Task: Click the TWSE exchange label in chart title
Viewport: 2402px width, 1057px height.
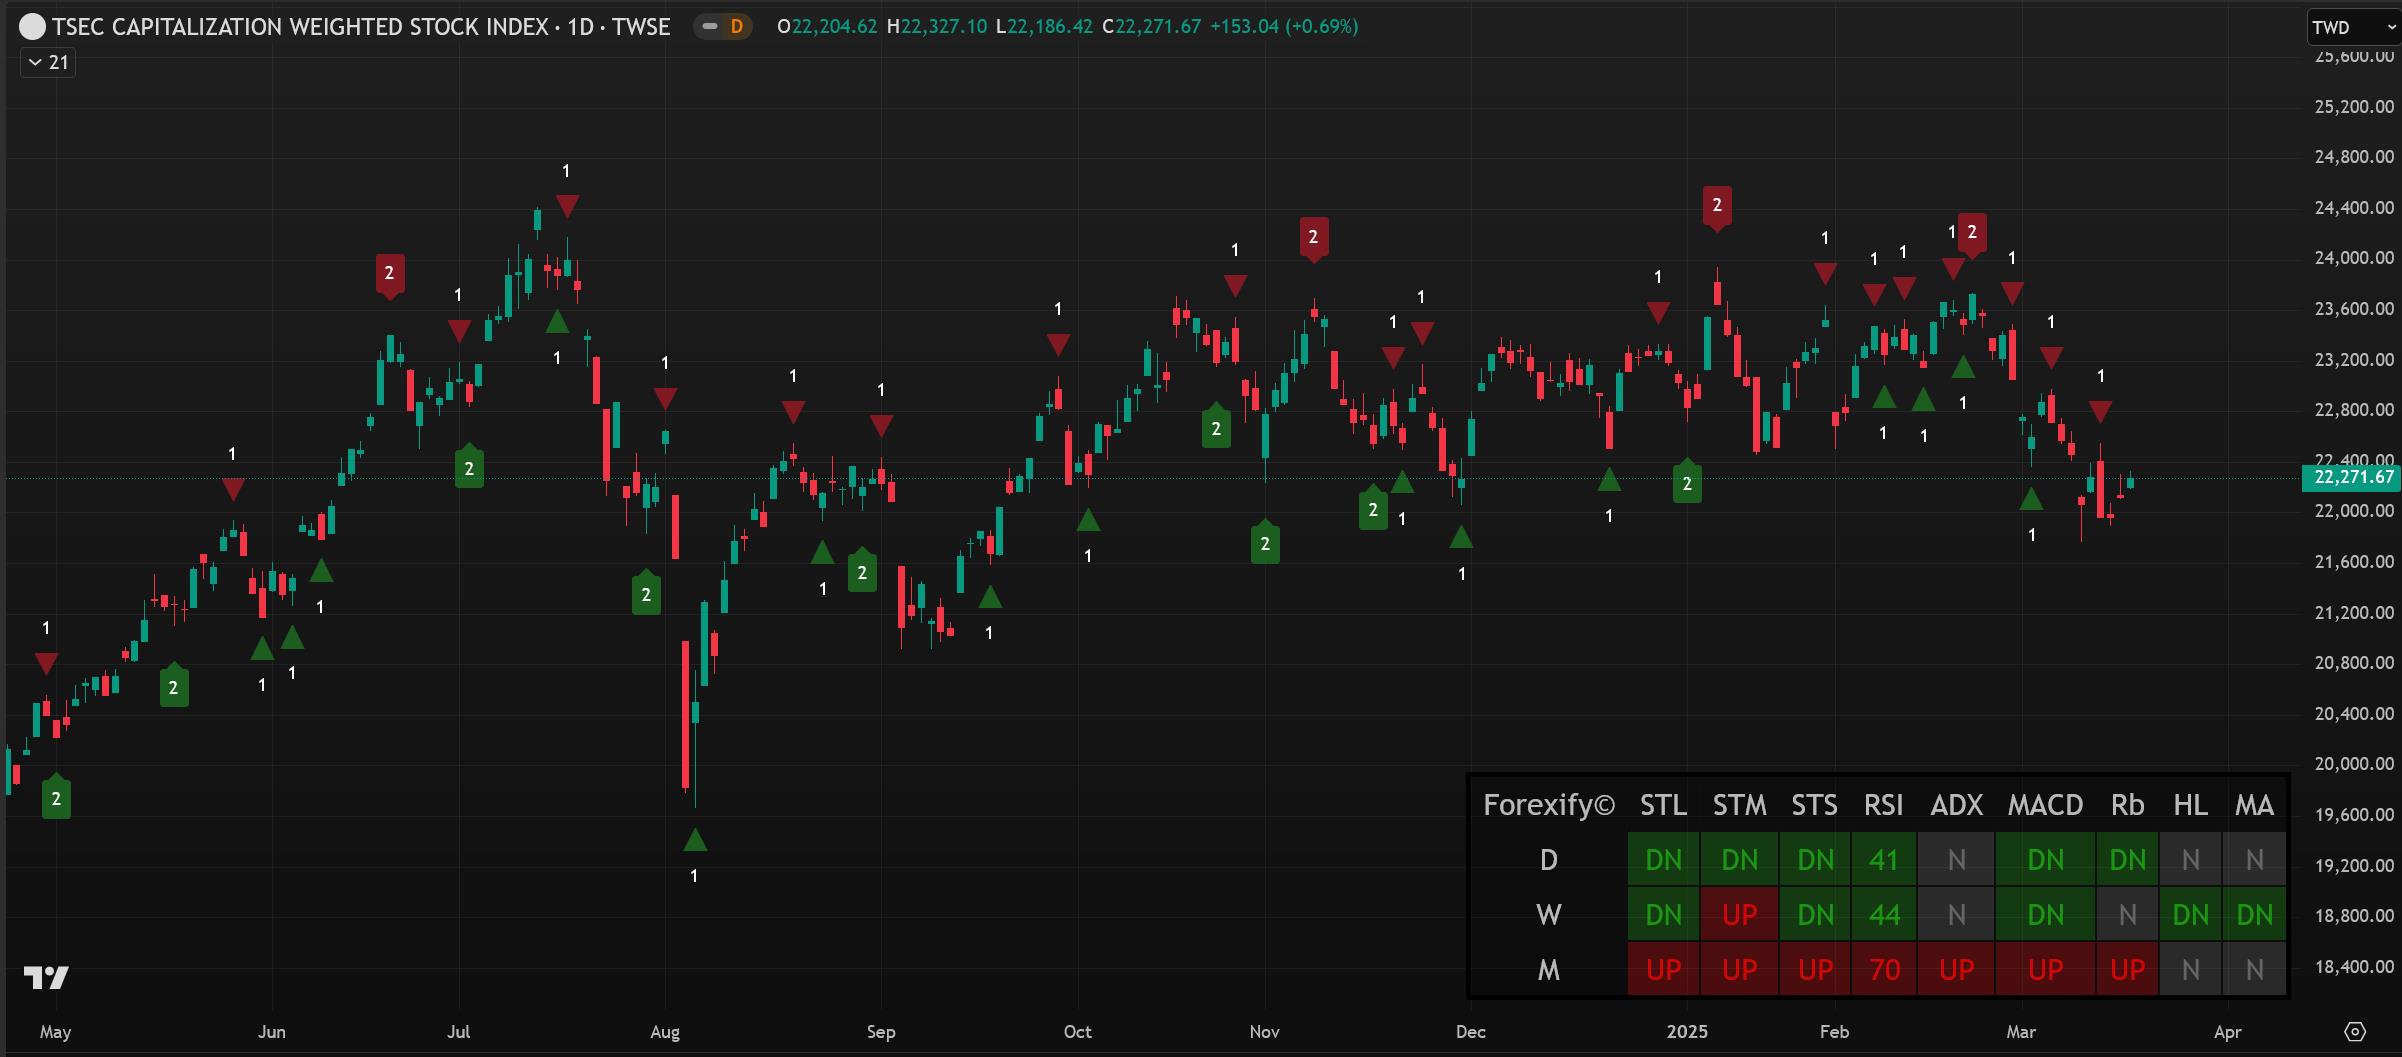Action: coord(641,27)
